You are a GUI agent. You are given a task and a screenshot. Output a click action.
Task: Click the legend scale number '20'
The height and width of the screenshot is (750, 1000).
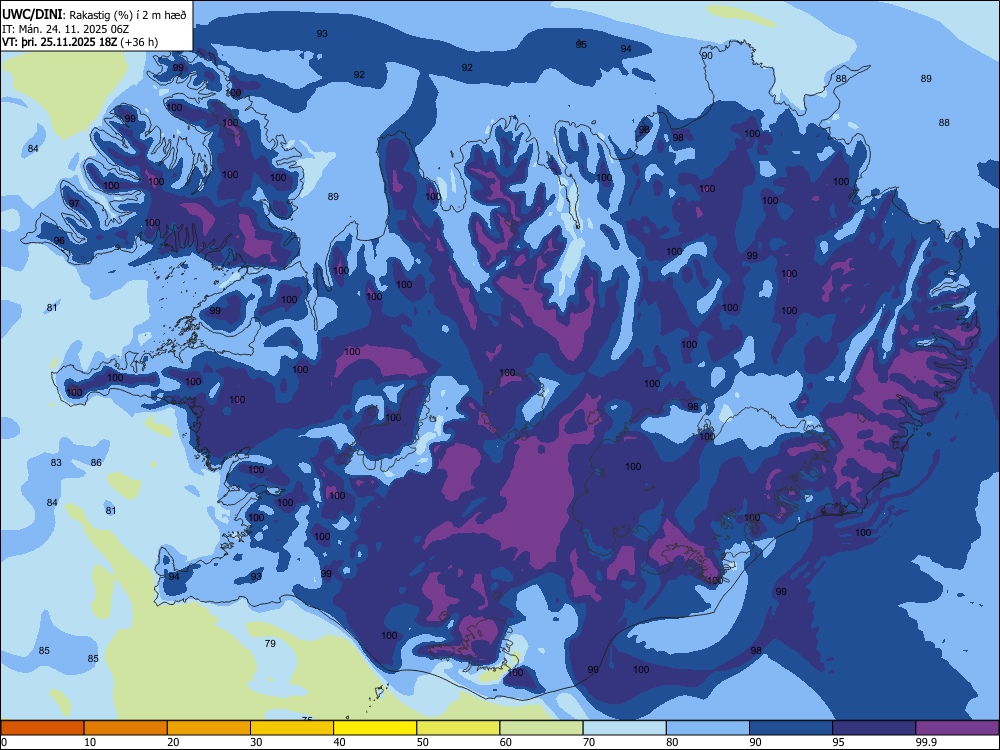[x=173, y=742]
